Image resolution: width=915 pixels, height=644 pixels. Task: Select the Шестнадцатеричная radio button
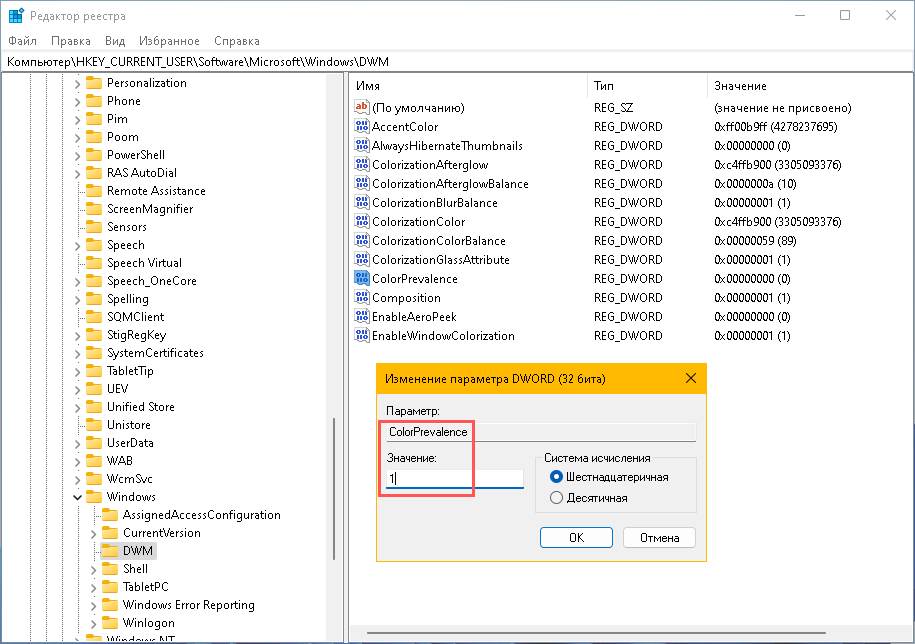pyautogui.click(x=557, y=477)
